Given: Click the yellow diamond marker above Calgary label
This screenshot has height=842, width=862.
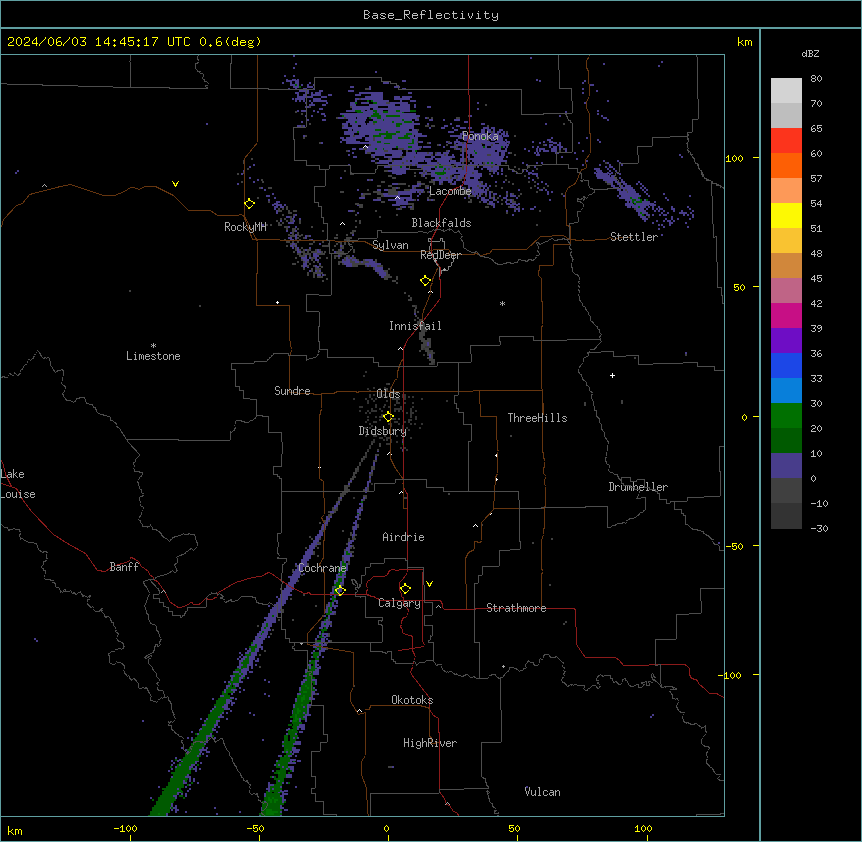Looking at the screenshot, I should [x=405, y=589].
